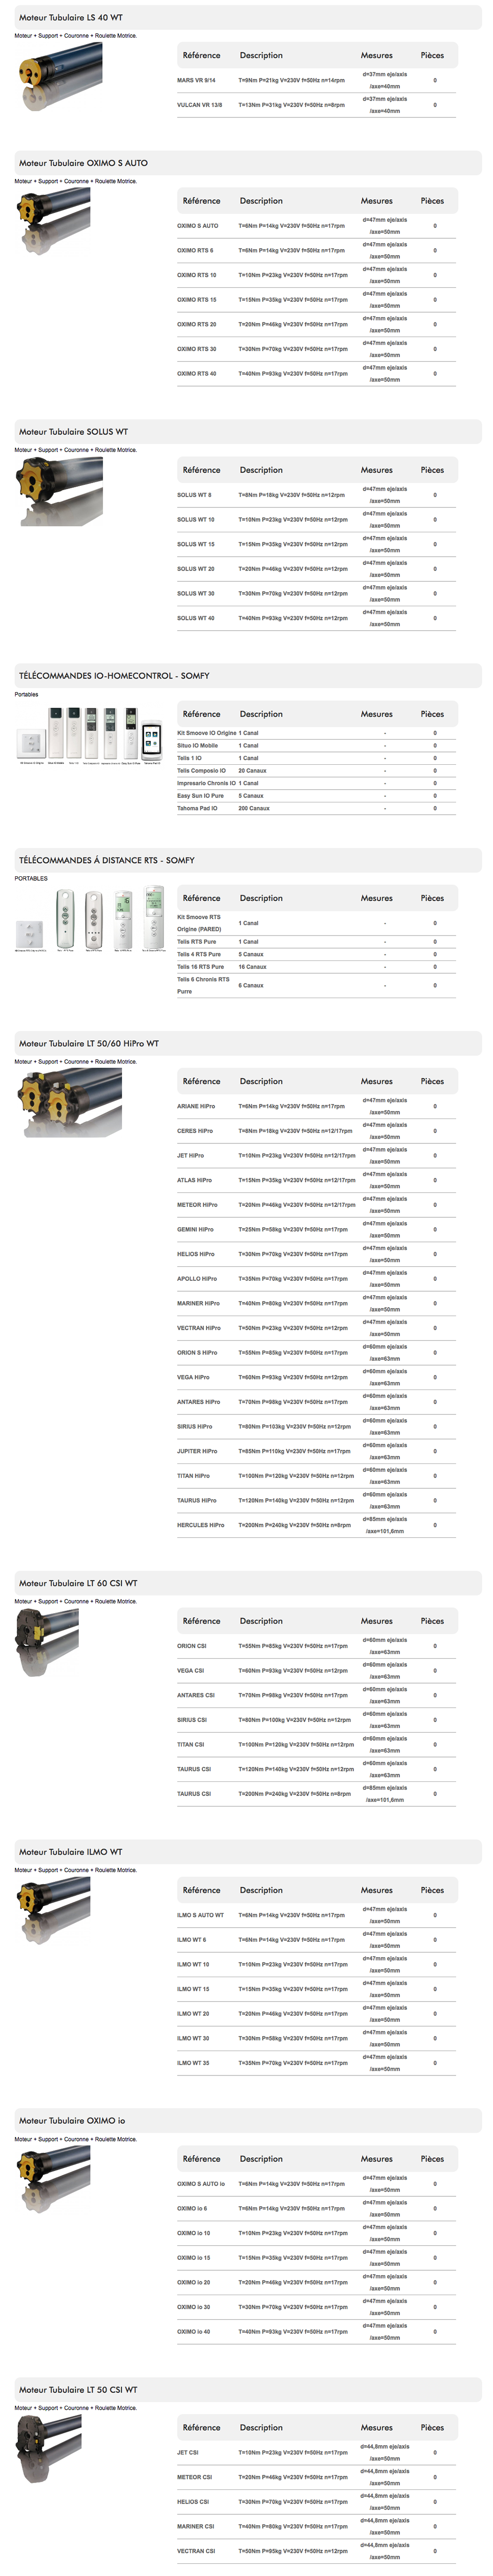
Task: Click the 'ILMO WT 35' reference
Action: [x=194, y=2063]
